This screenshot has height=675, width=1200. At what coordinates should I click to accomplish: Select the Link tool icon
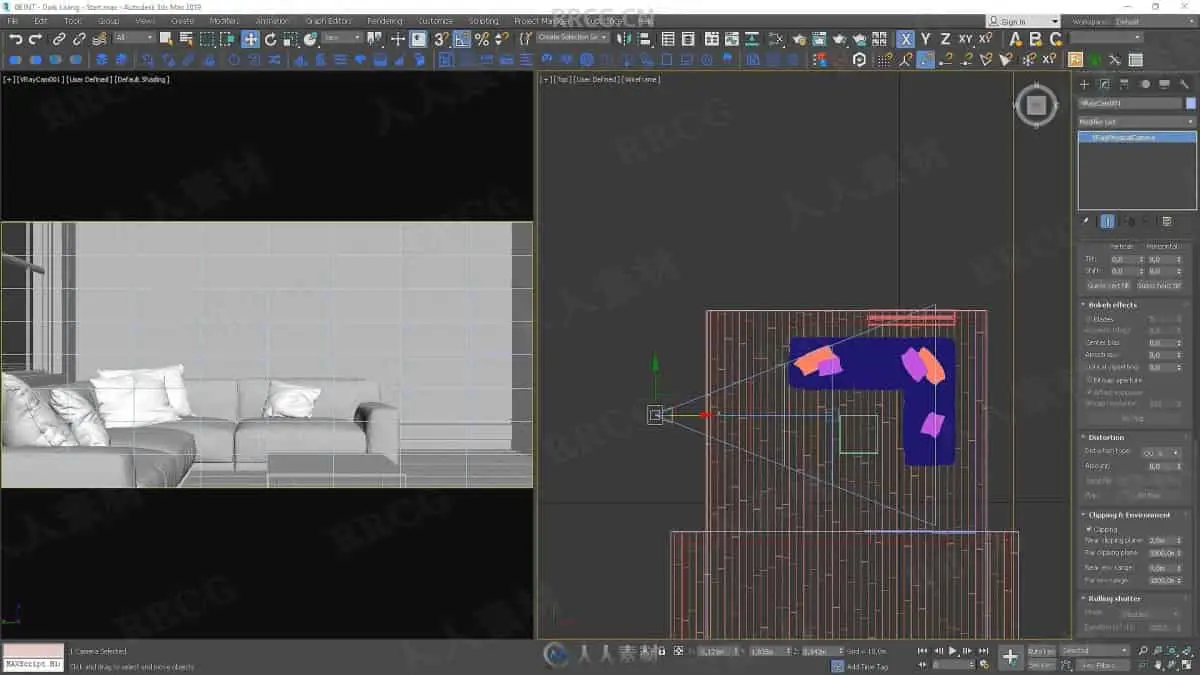pyautogui.click(x=59, y=39)
